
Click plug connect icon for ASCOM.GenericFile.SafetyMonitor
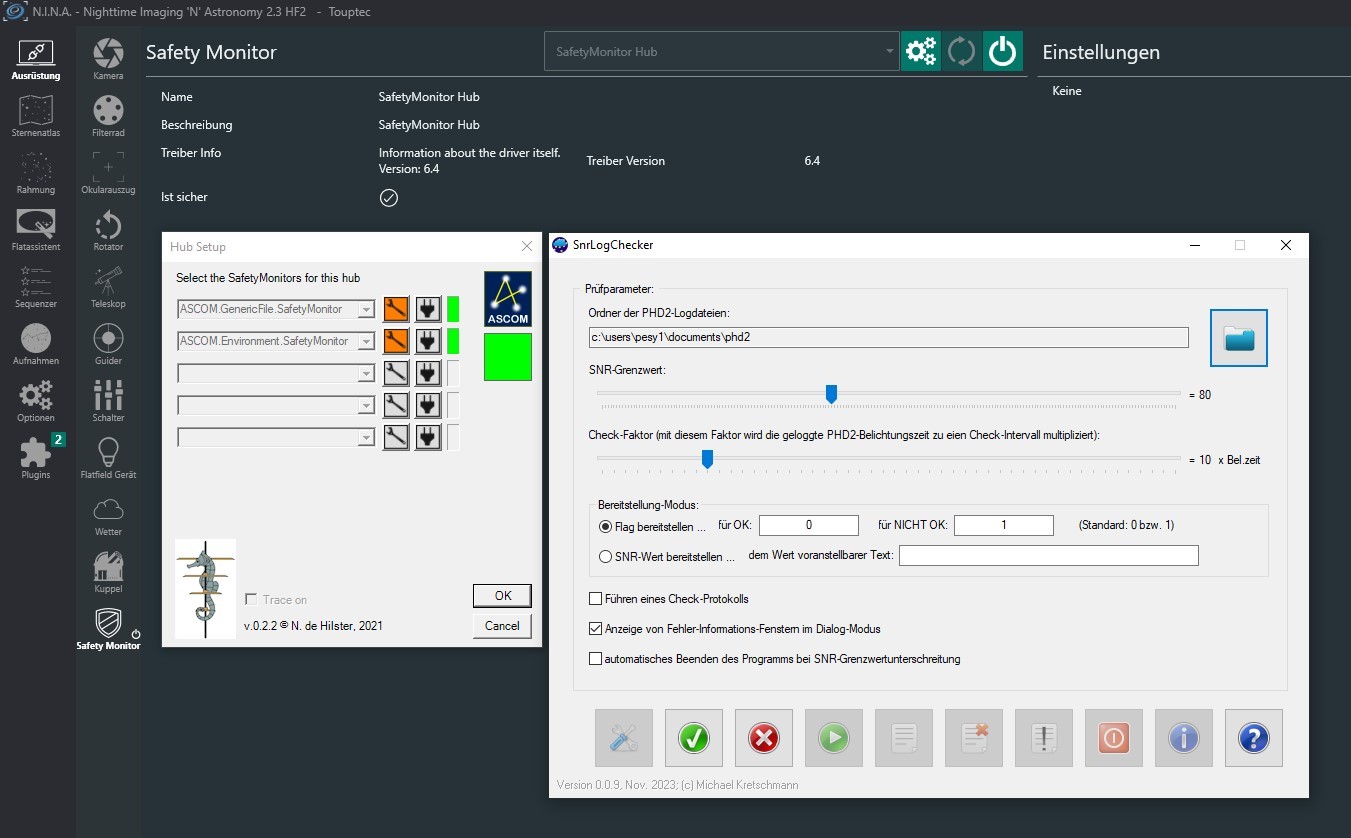[x=428, y=309]
